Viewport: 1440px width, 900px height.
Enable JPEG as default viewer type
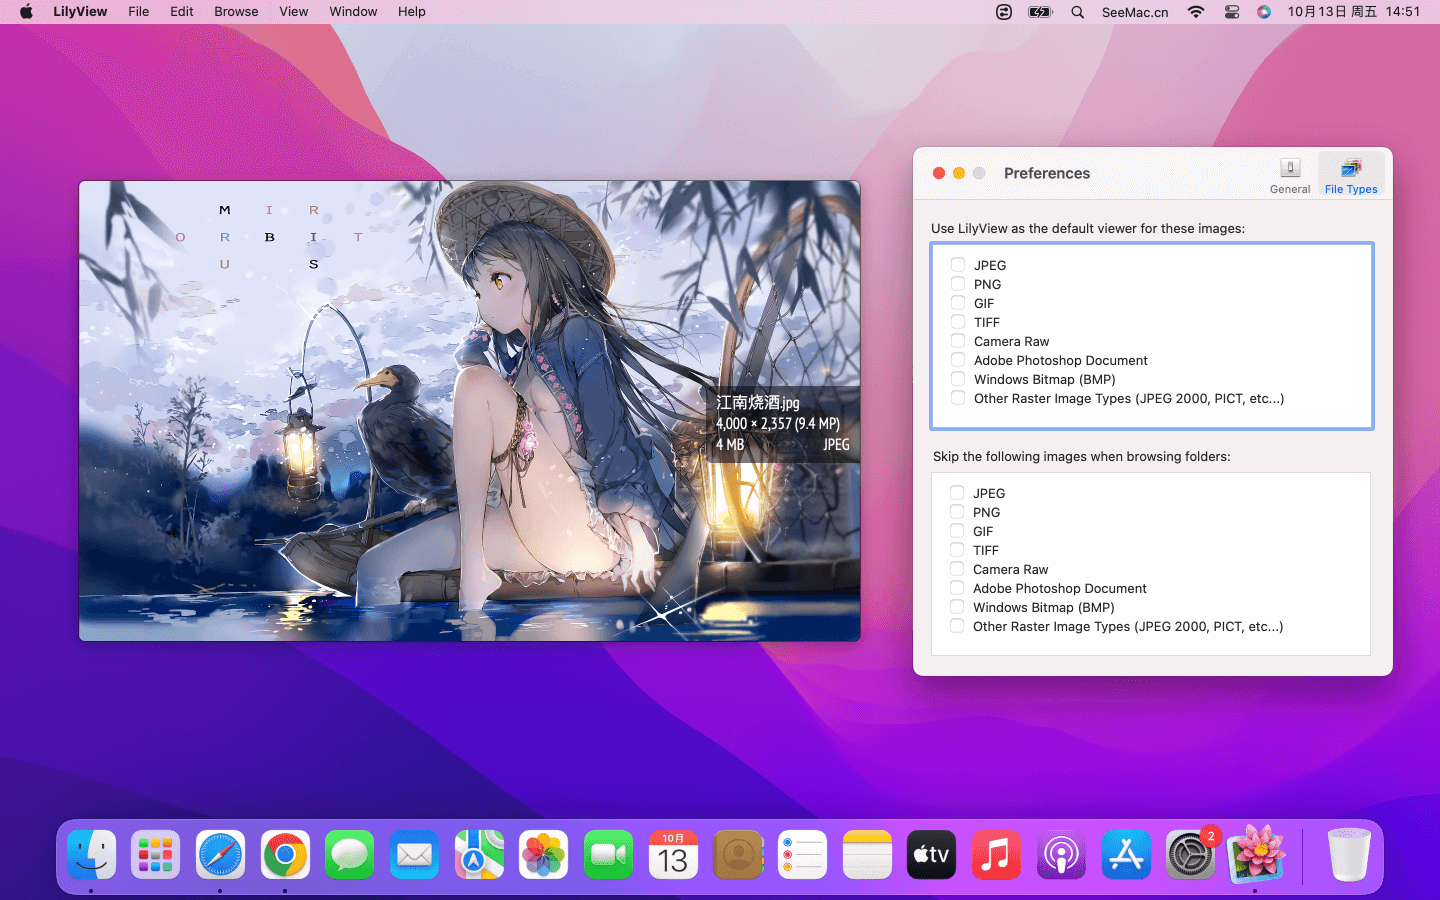click(x=958, y=265)
